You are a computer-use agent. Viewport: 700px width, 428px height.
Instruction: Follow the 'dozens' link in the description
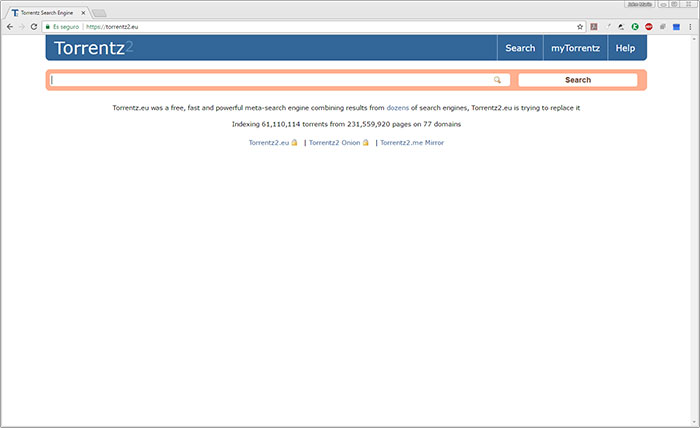[397, 108]
